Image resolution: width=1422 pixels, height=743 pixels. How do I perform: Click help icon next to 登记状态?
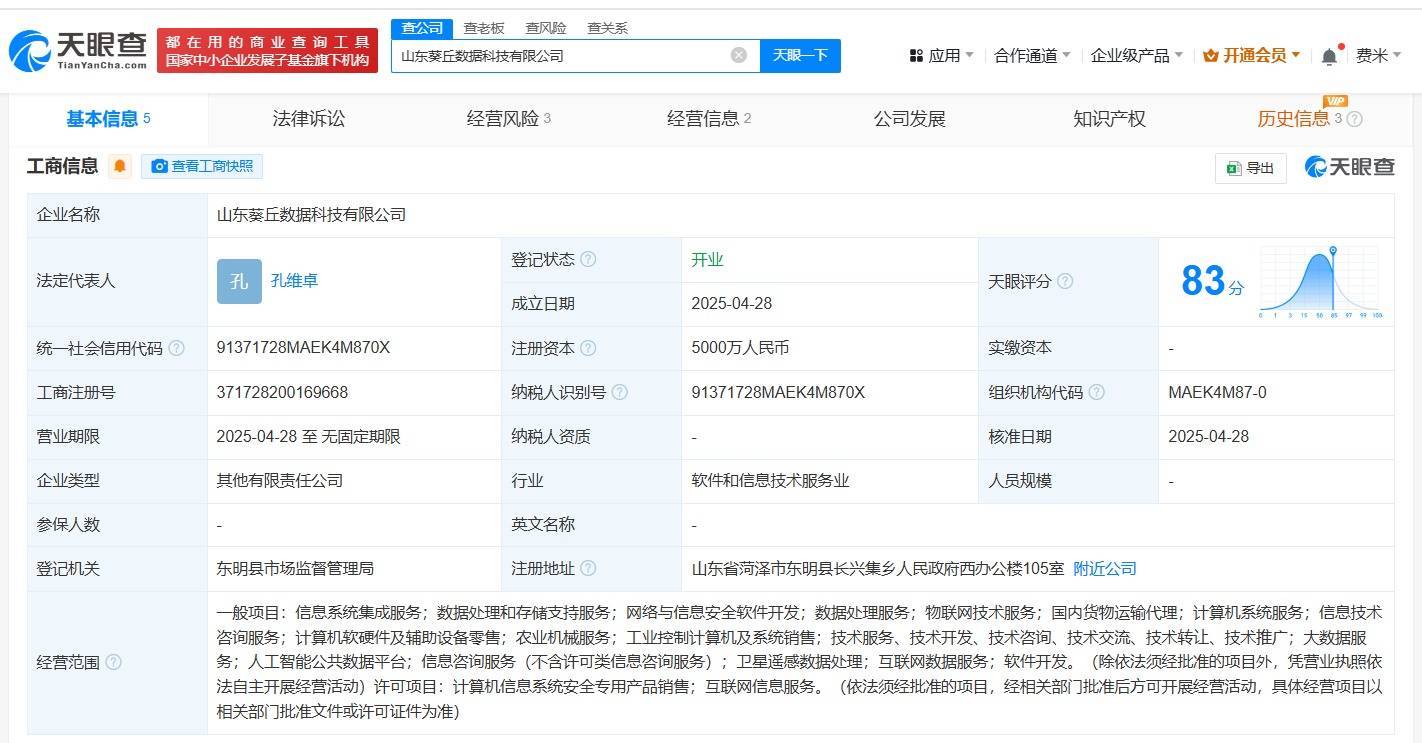tap(588, 259)
